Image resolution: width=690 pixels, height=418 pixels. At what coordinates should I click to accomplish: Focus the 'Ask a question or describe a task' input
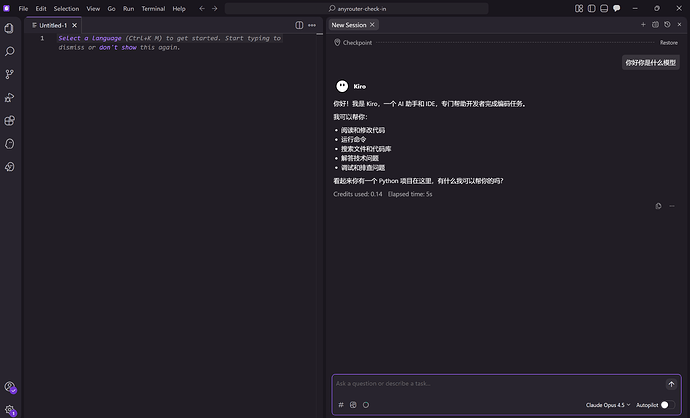pyautogui.click(x=498, y=384)
